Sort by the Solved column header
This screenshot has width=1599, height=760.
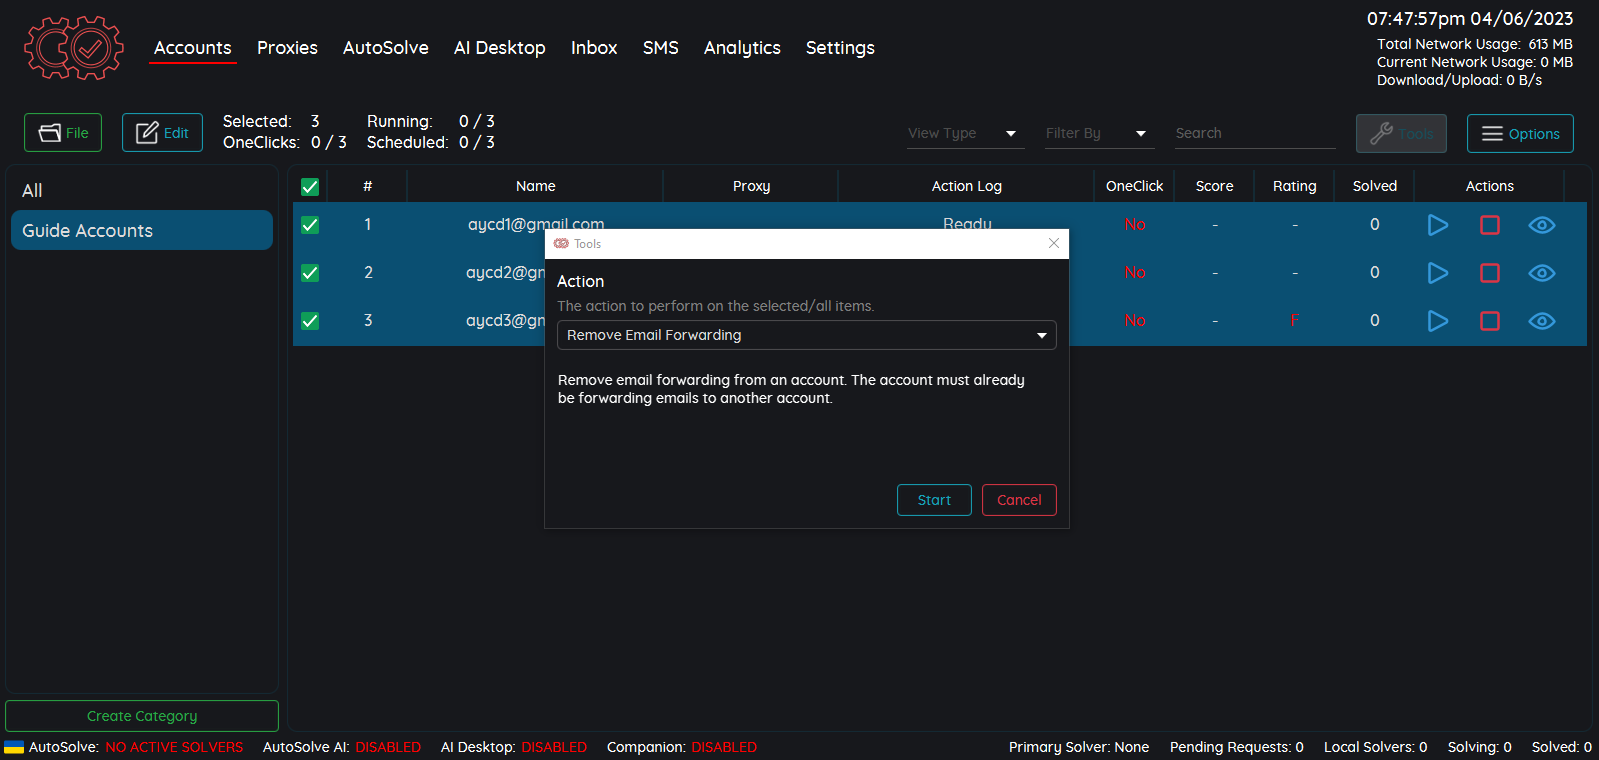[1374, 186]
